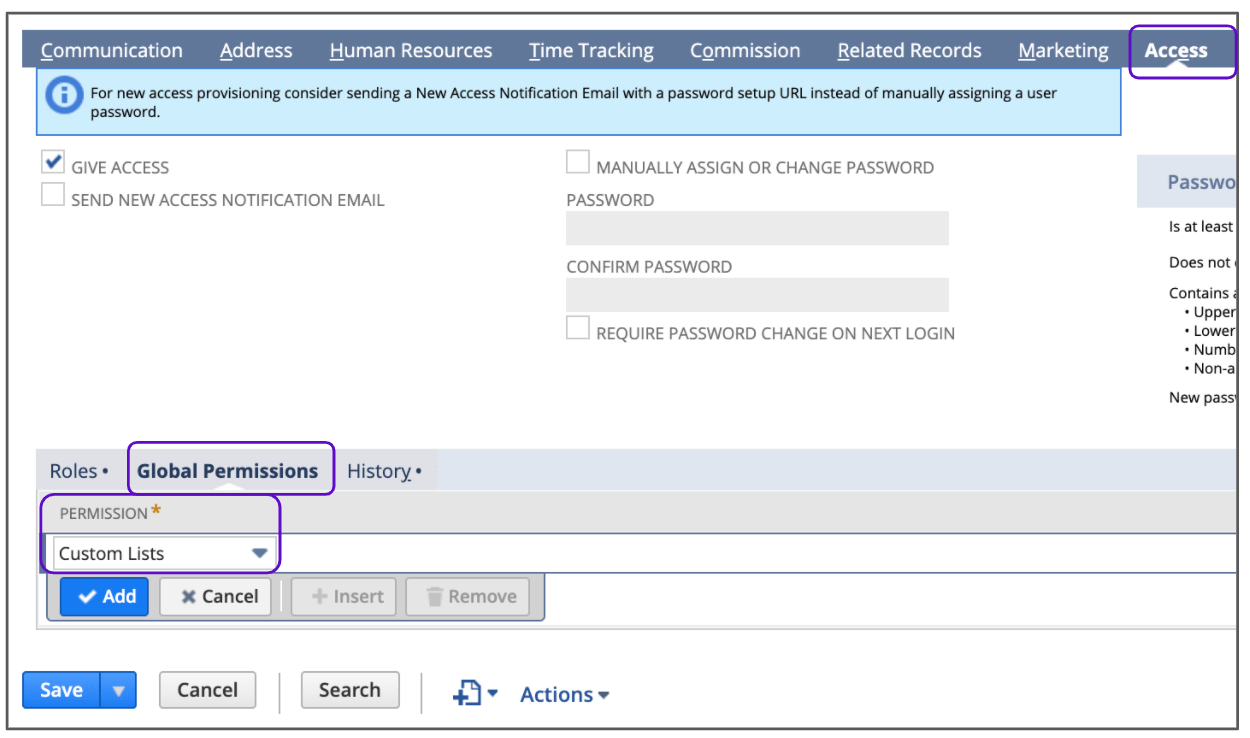The image size is (1250, 738).
Task: Click the new record page icon next to Actions
Action: pyautogui.click(x=466, y=692)
